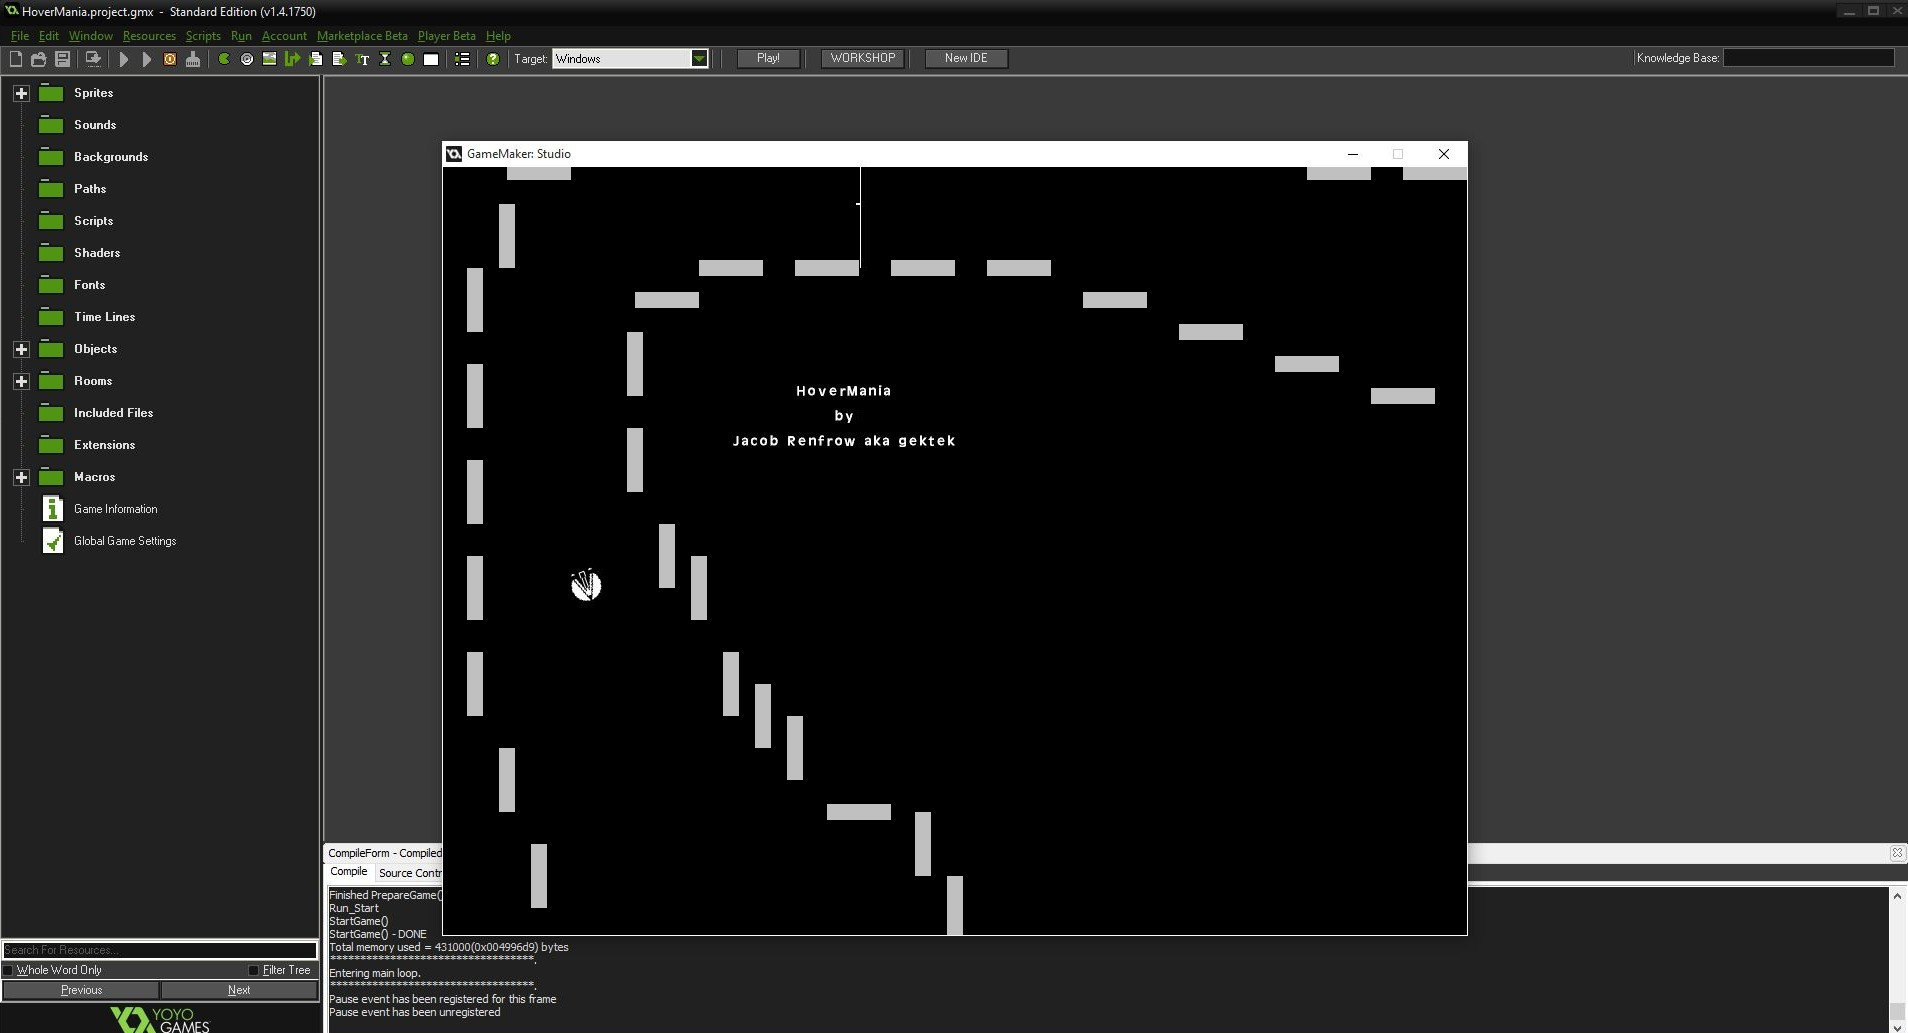Create a font using the TT icon
The width and height of the screenshot is (1908, 1033).
pyautogui.click(x=362, y=59)
